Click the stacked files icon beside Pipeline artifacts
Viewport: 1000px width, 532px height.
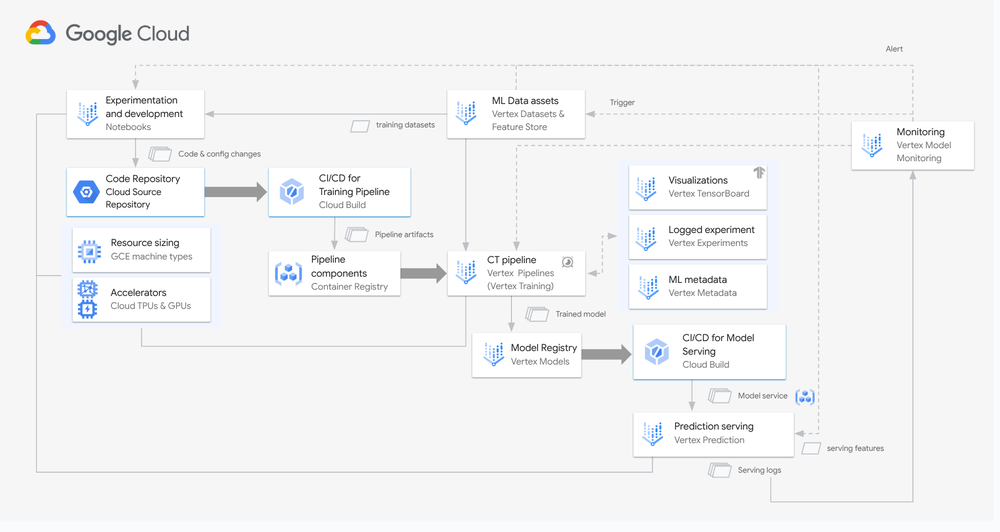357,235
